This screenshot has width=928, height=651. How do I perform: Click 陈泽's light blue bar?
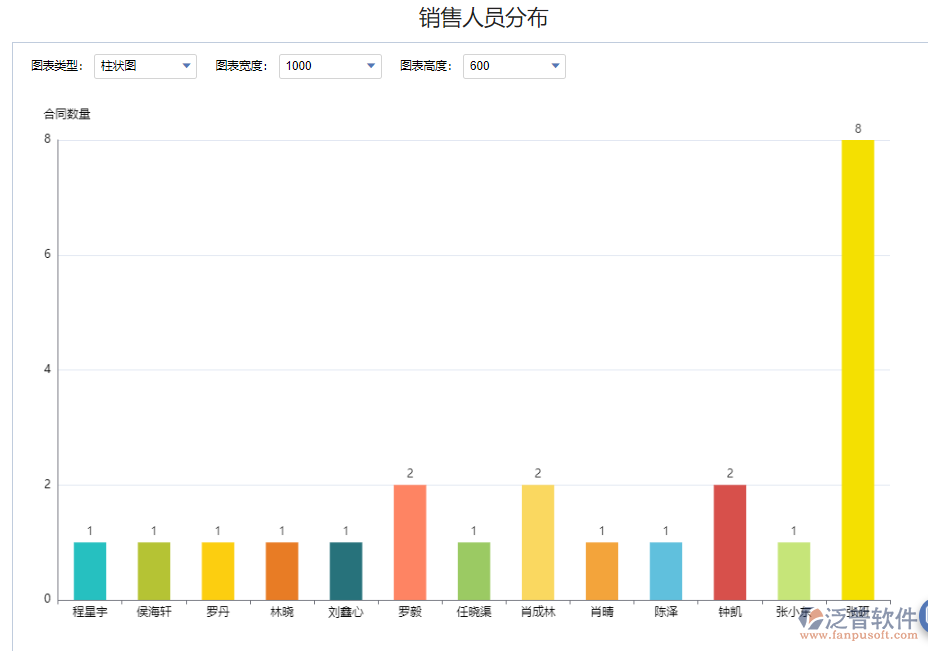click(665, 568)
